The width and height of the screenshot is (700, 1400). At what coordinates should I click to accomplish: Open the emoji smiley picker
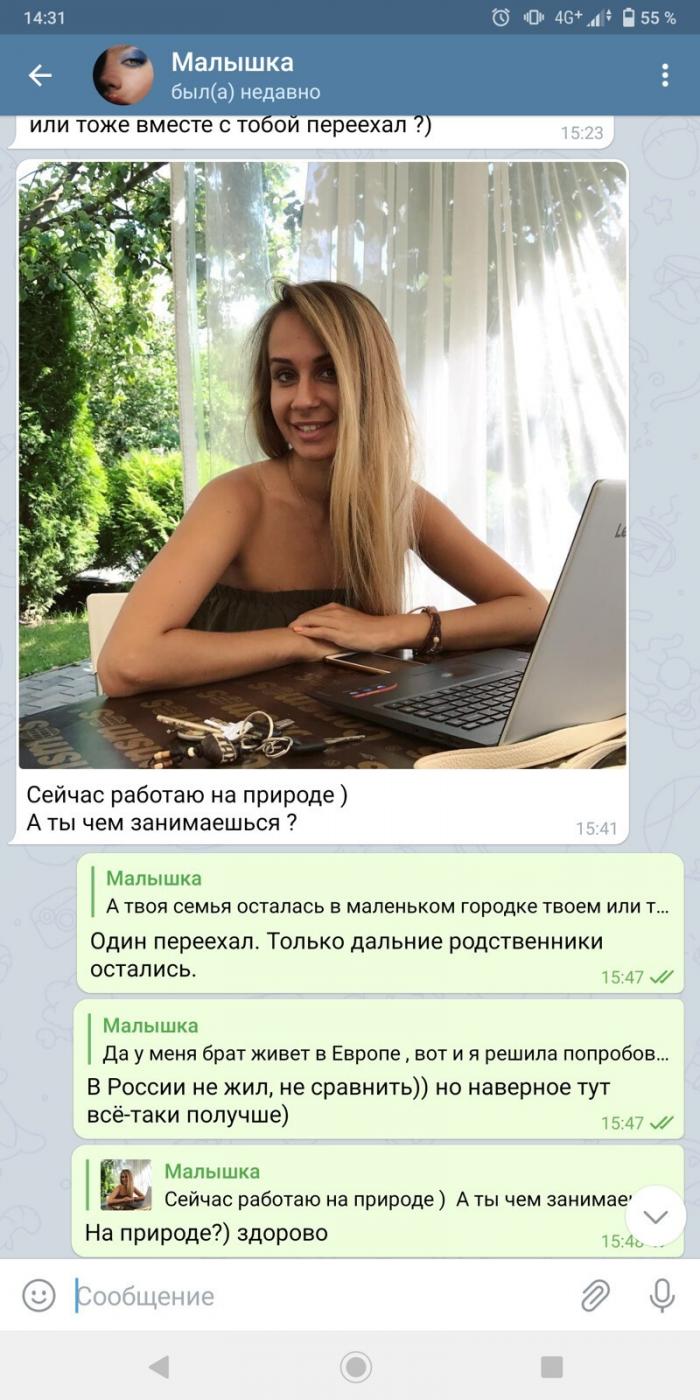click(38, 1296)
